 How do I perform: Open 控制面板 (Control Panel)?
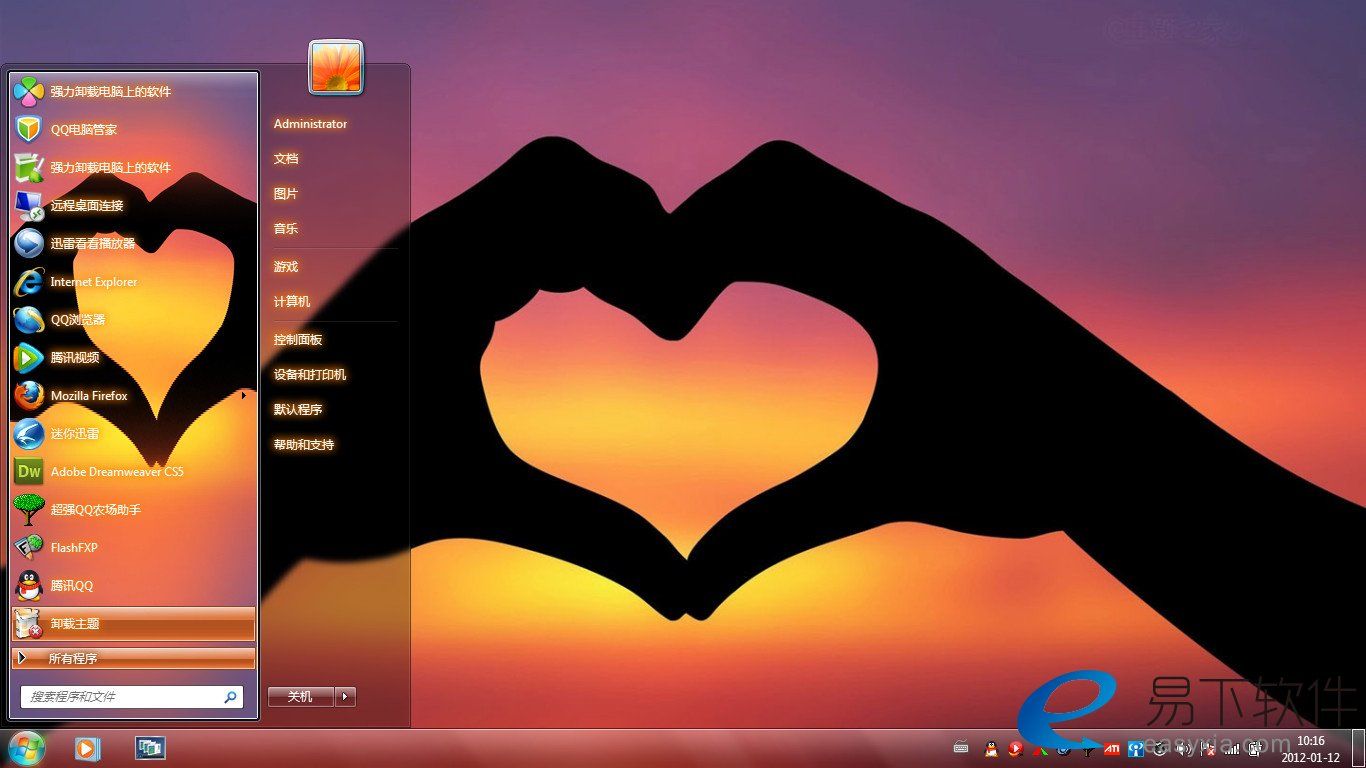[298, 340]
